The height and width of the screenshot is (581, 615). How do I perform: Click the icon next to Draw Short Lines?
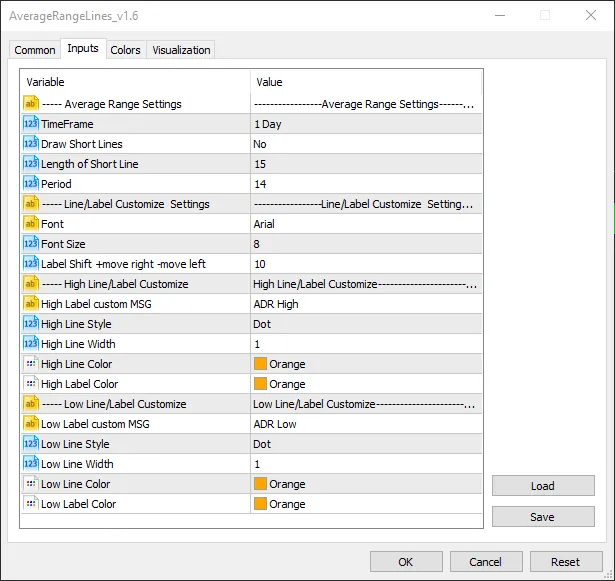[x=31, y=144]
